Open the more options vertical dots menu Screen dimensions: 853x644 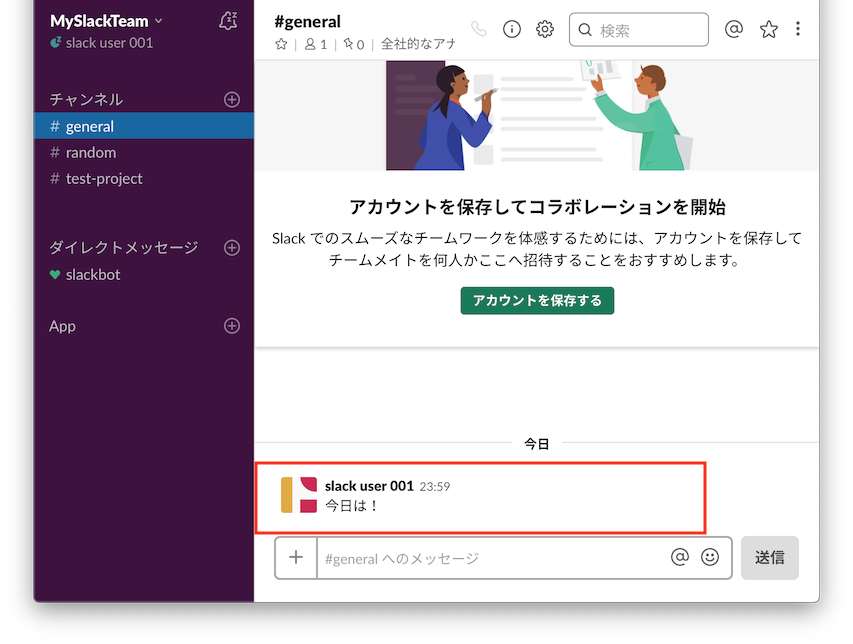click(798, 28)
